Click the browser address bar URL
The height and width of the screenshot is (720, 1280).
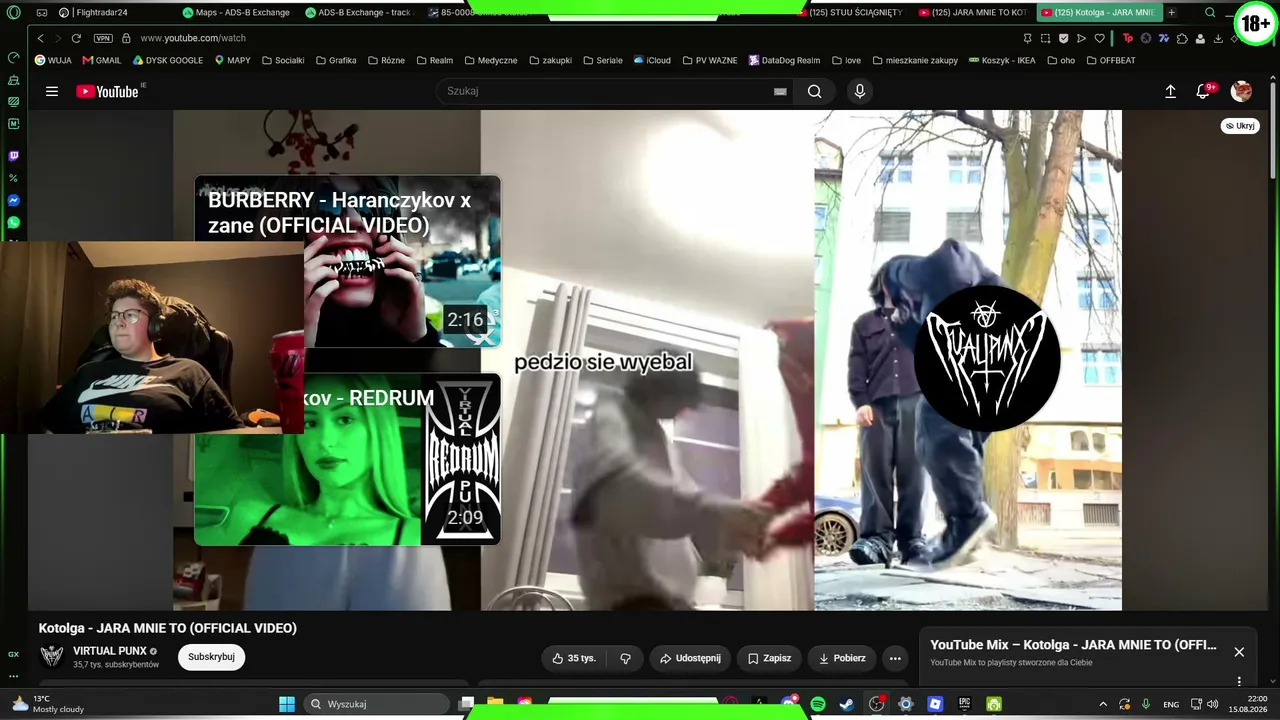coord(193,38)
